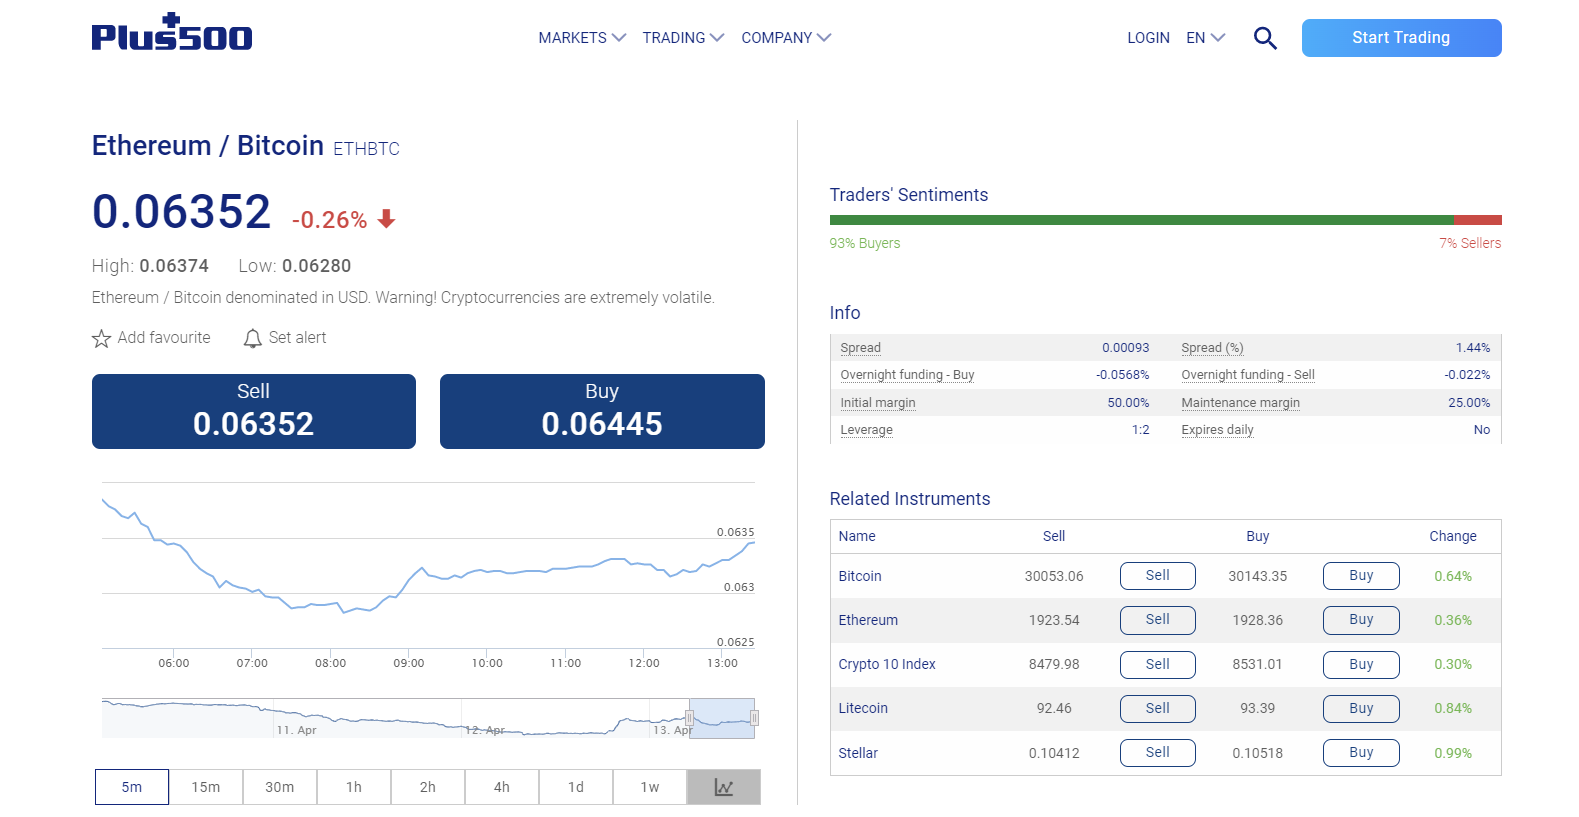Viewport: 1579px width, 817px height.
Task: Click the Ethereum row Buy button
Action: point(1361,620)
